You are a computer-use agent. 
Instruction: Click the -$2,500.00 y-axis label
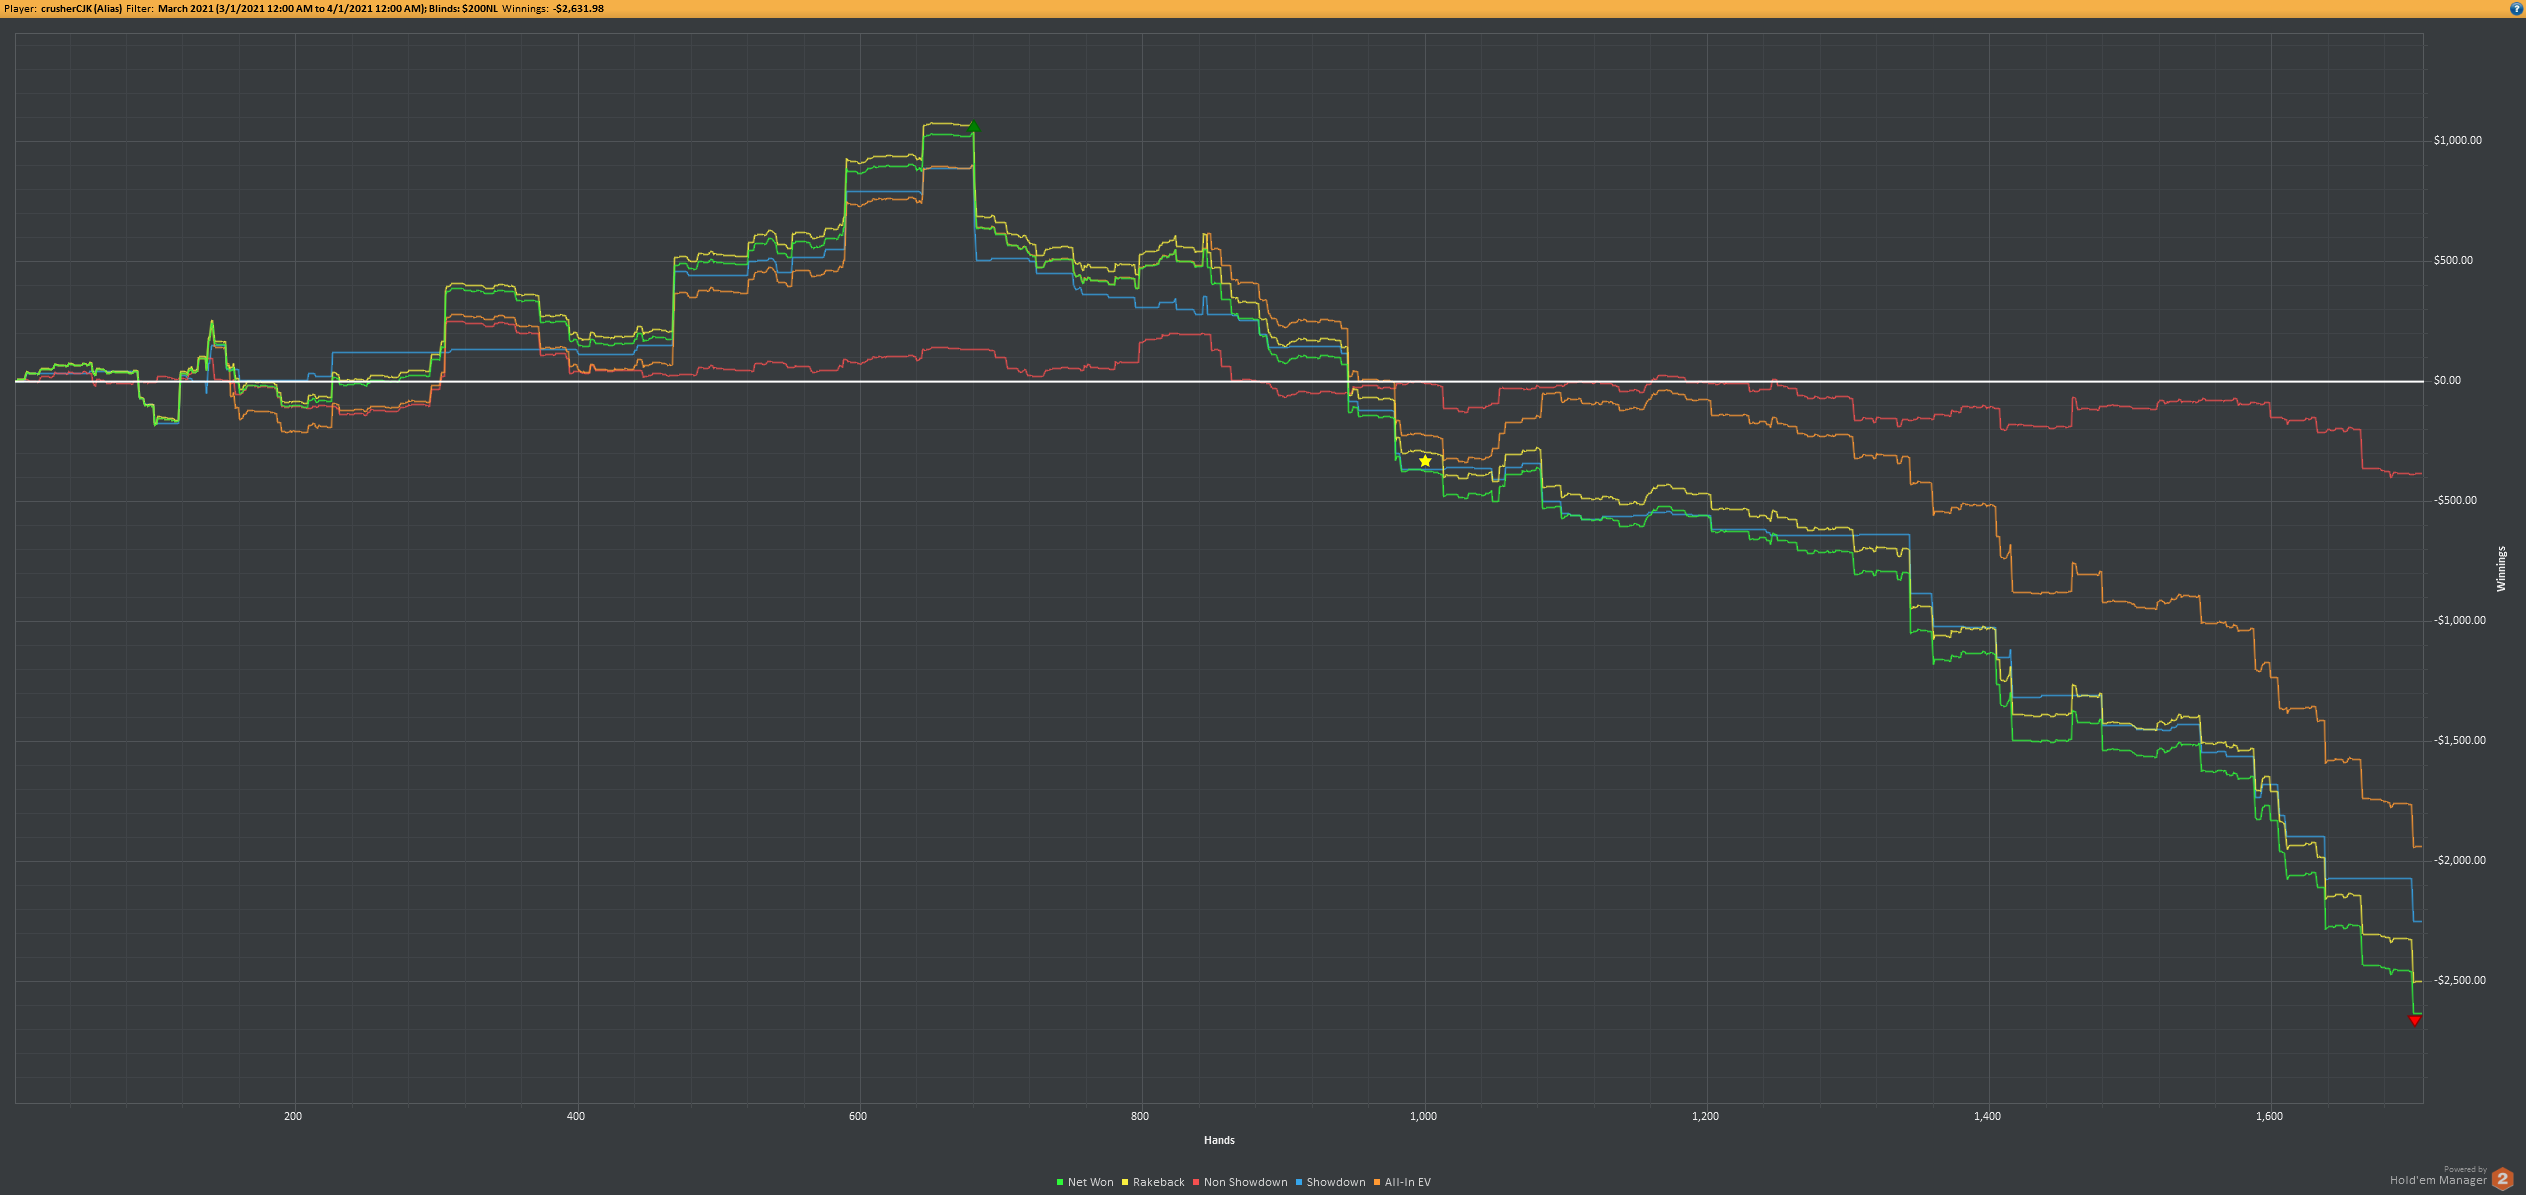point(2459,980)
